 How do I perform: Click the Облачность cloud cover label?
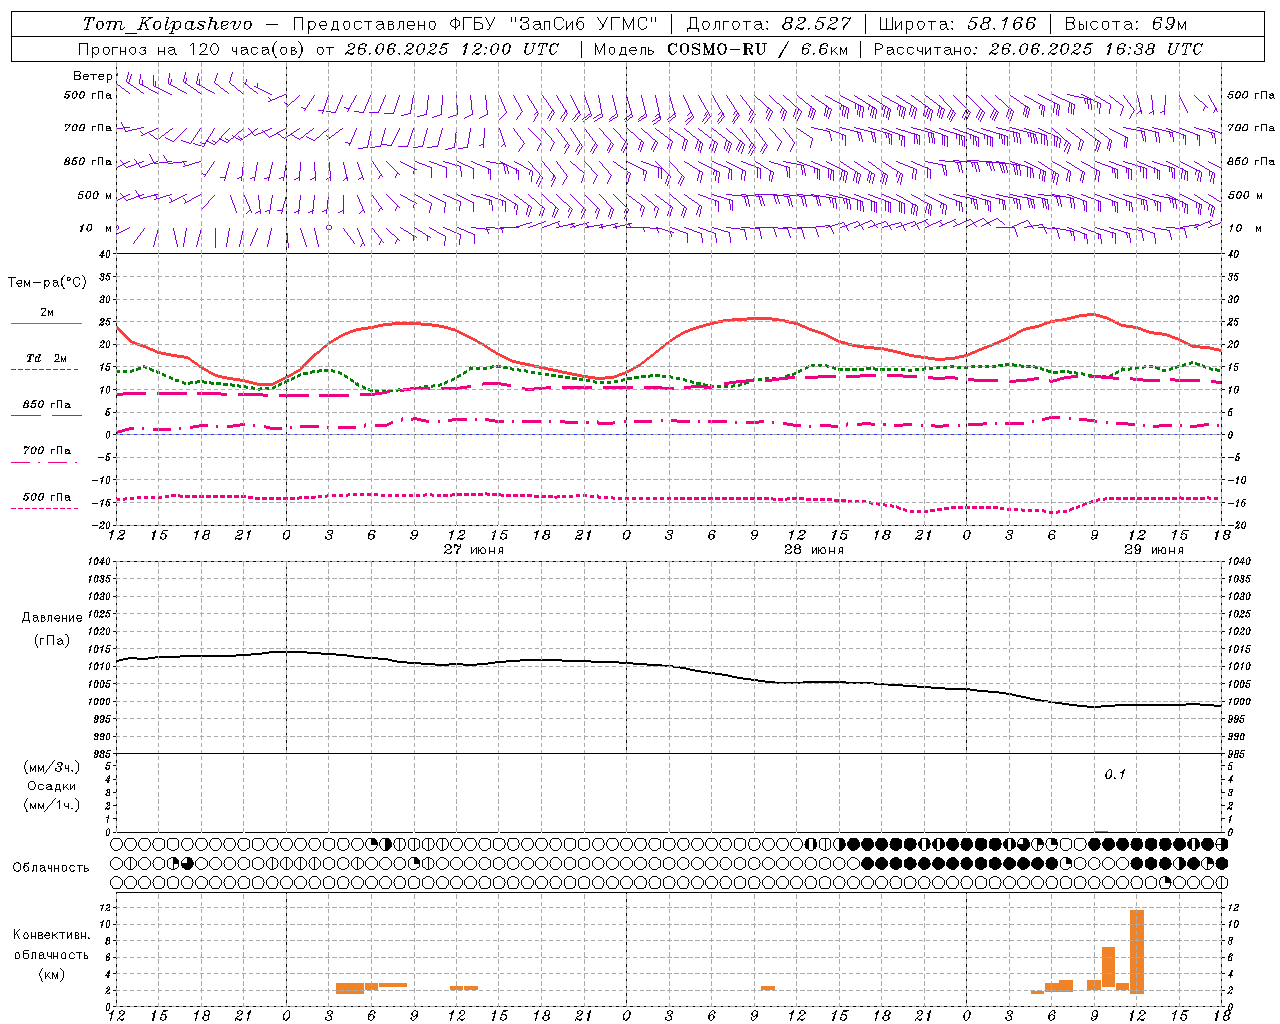coord(51,868)
